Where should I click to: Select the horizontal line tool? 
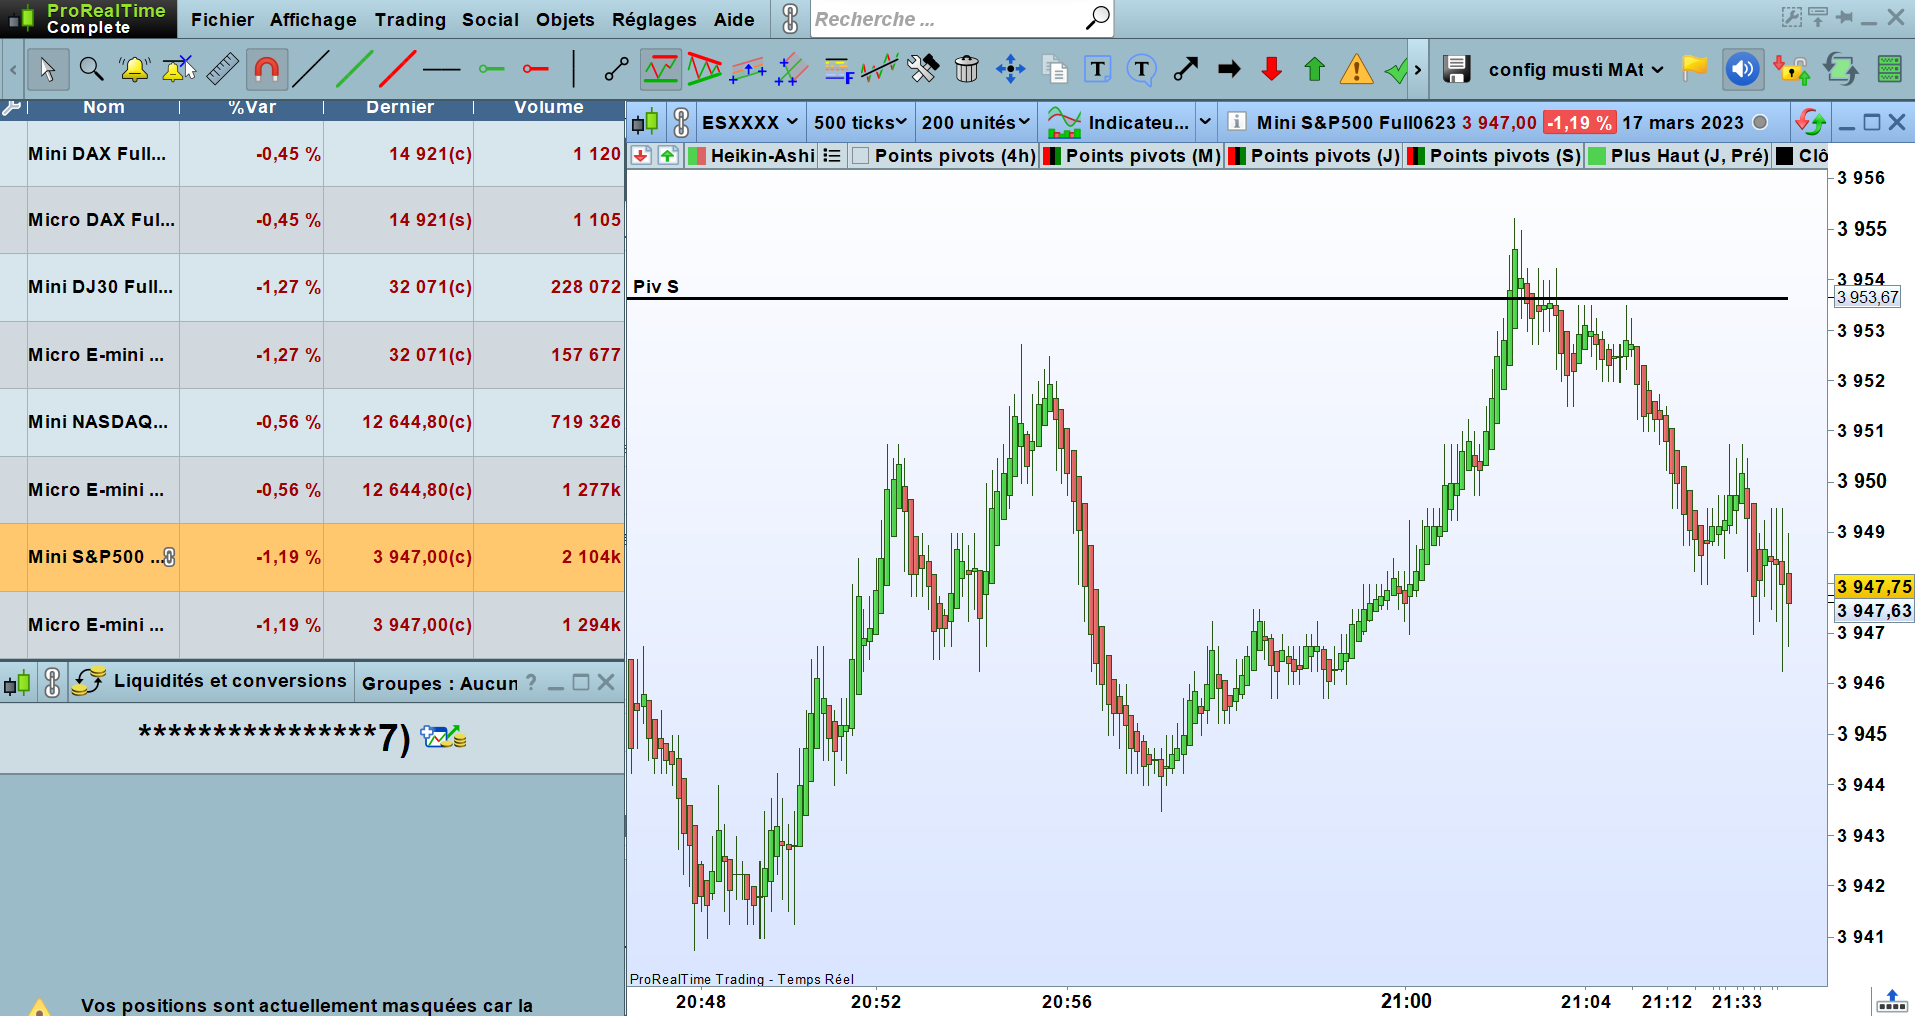(441, 69)
